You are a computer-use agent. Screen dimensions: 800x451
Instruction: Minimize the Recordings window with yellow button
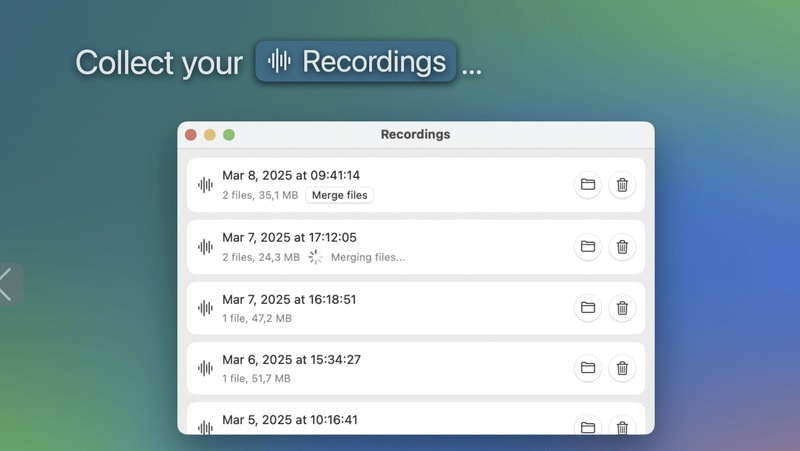[210, 134]
